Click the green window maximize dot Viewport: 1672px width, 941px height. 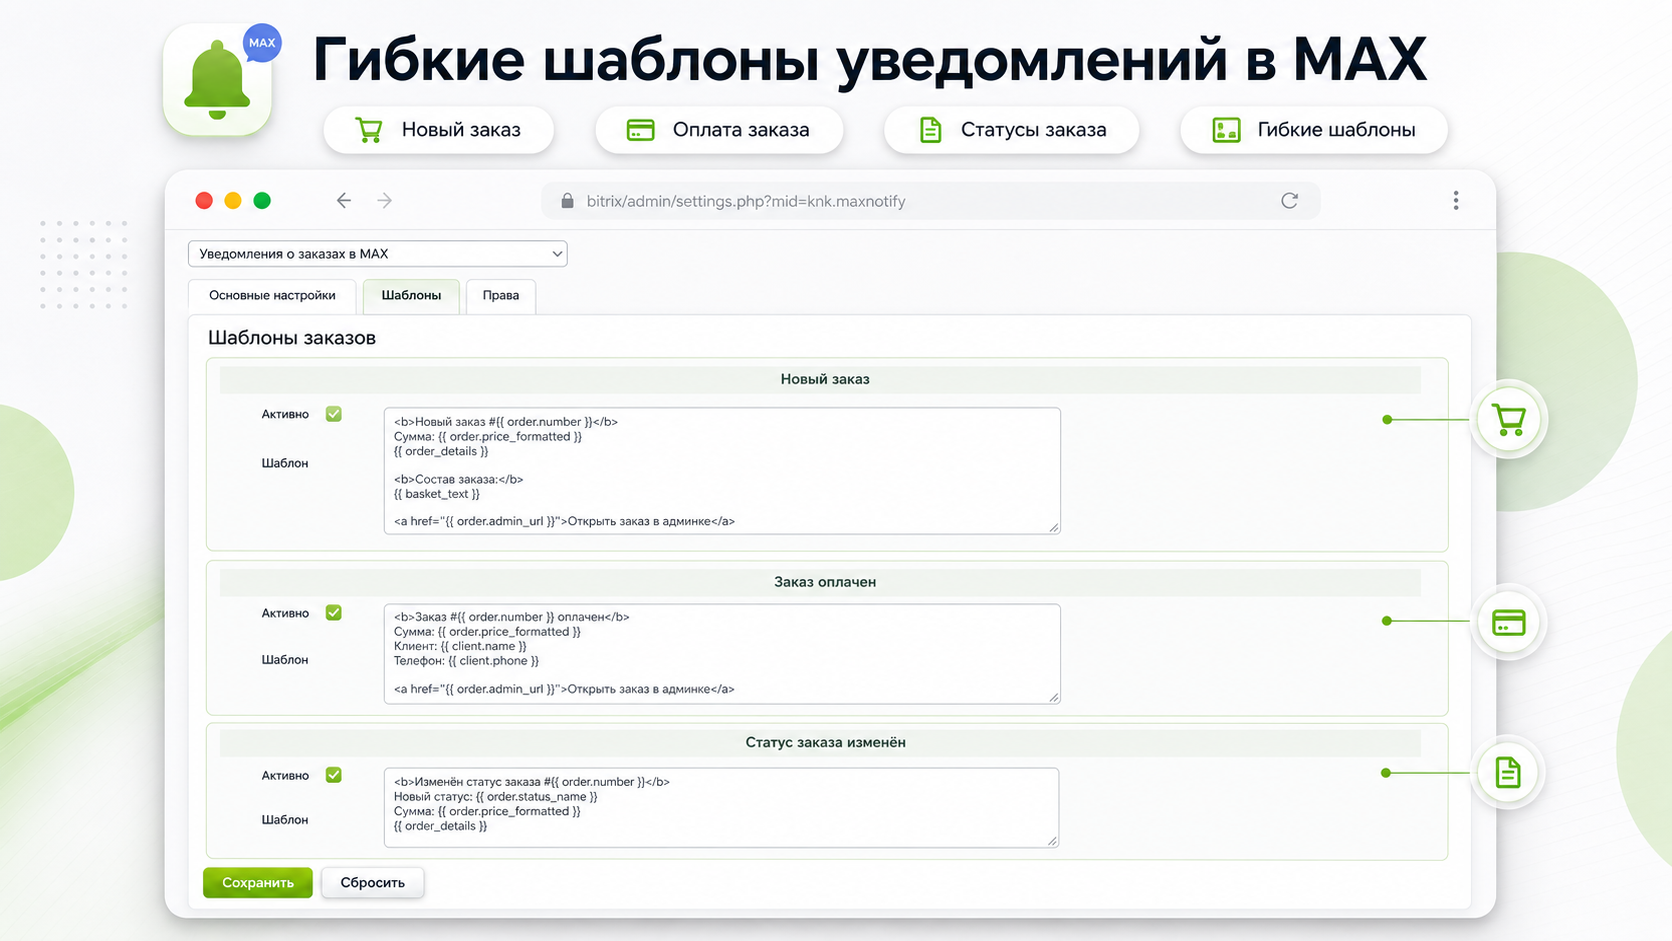coord(262,201)
